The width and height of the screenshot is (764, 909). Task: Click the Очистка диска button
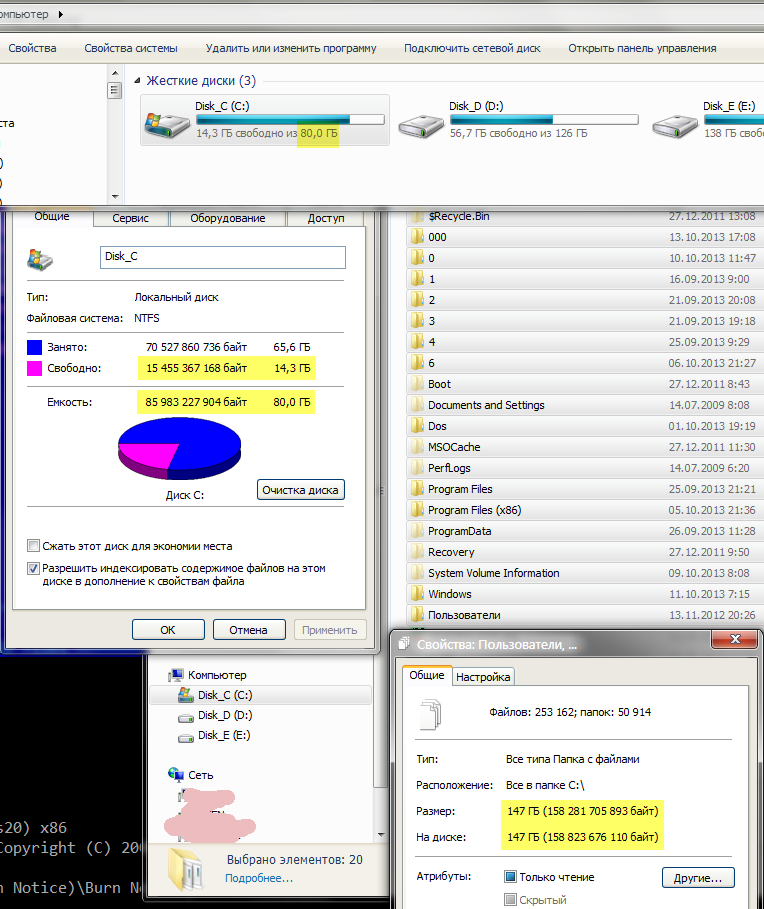pyautogui.click(x=300, y=490)
